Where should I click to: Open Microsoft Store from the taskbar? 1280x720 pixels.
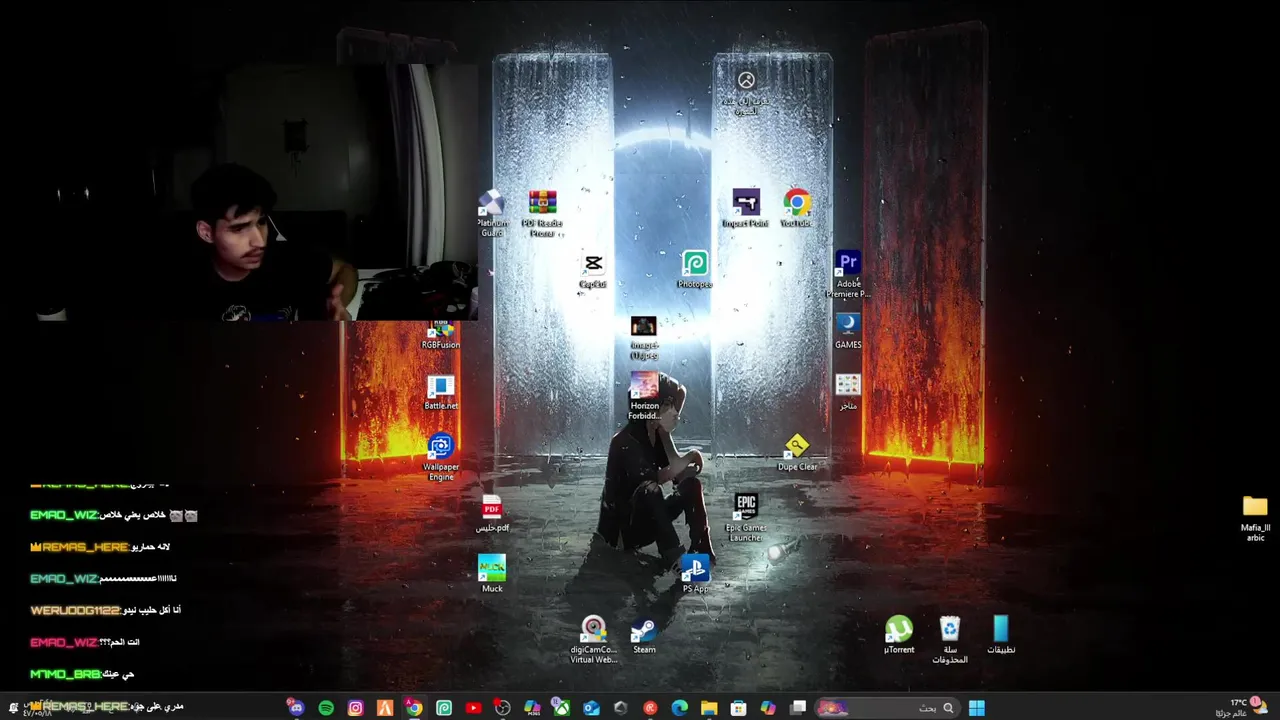[x=738, y=707]
